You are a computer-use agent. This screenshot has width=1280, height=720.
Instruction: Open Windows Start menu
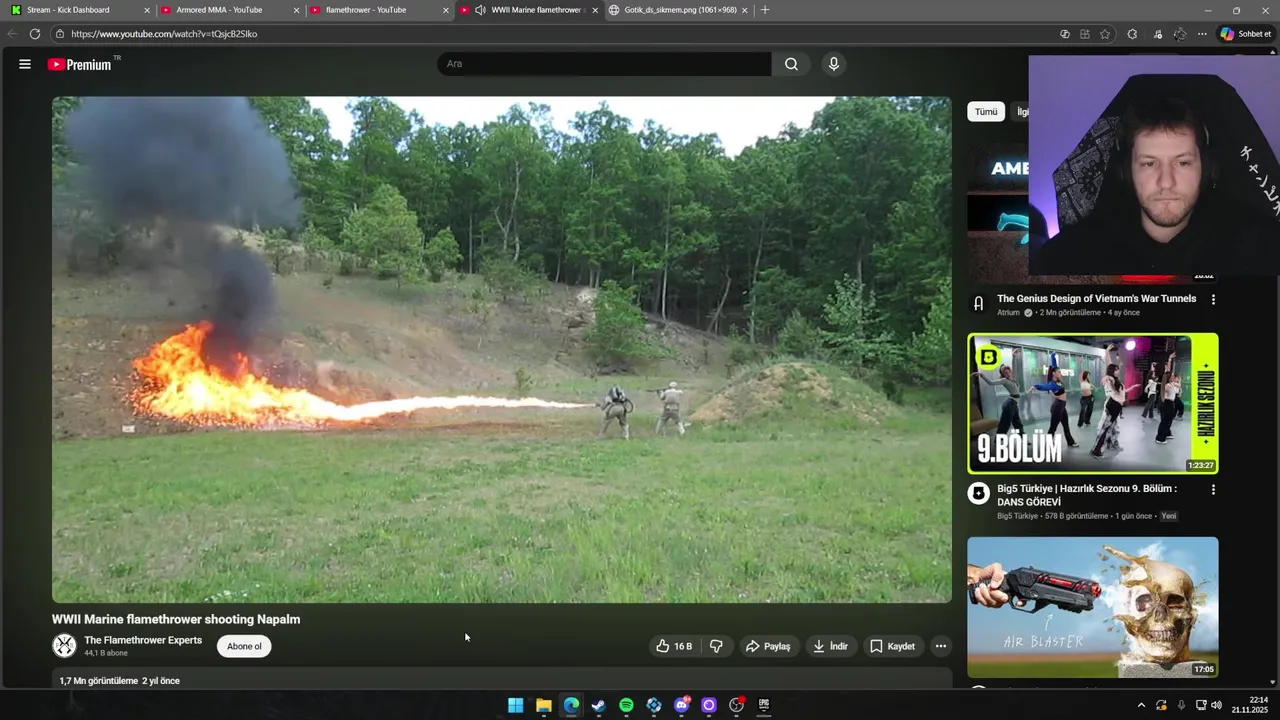click(x=516, y=705)
